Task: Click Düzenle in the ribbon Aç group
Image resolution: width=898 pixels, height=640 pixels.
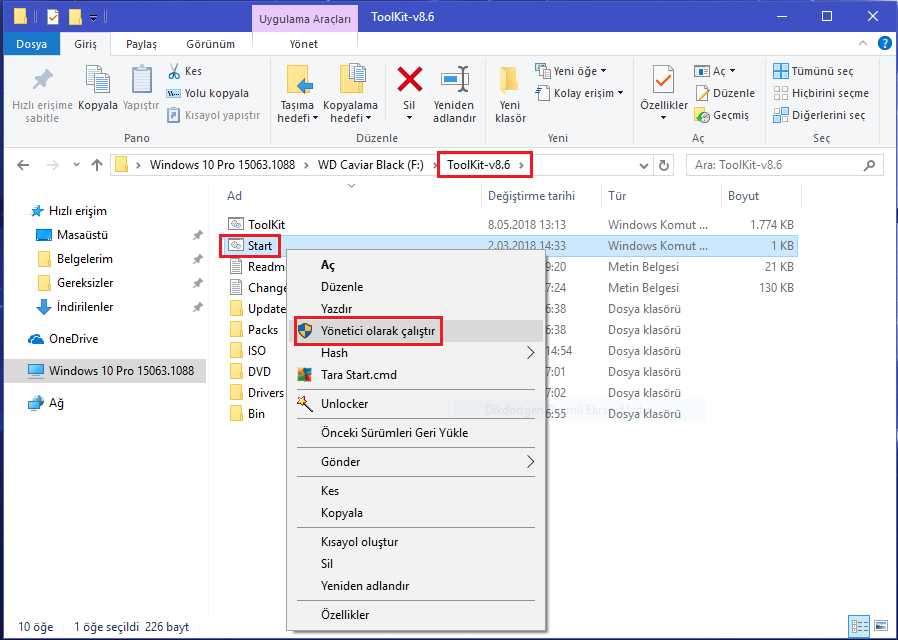Action: (x=724, y=93)
